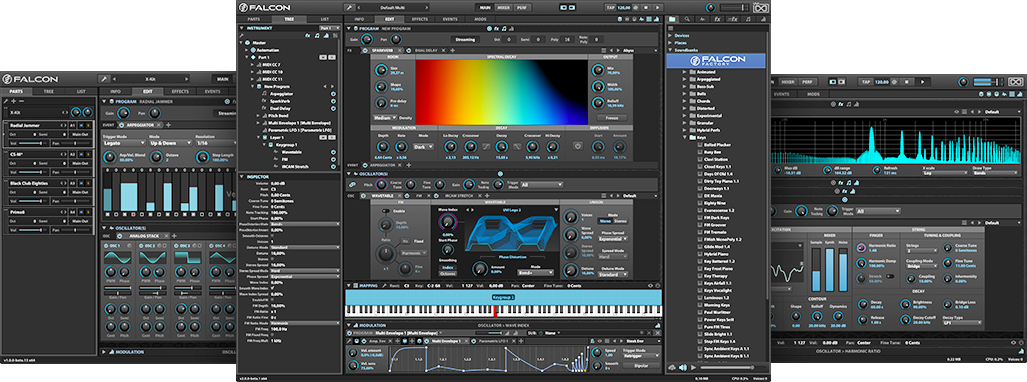The height and width of the screenshot is (382, 1027).
Task: Adjust the SparkVerb Mix knob
Action: tap(597, 70)
